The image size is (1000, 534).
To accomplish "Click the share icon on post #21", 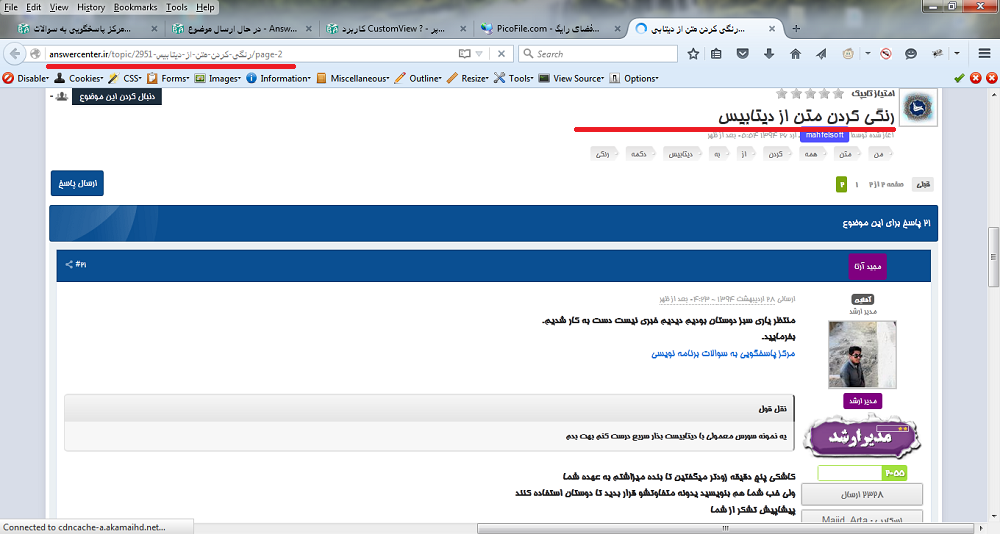I will click(x=69, y=265).
